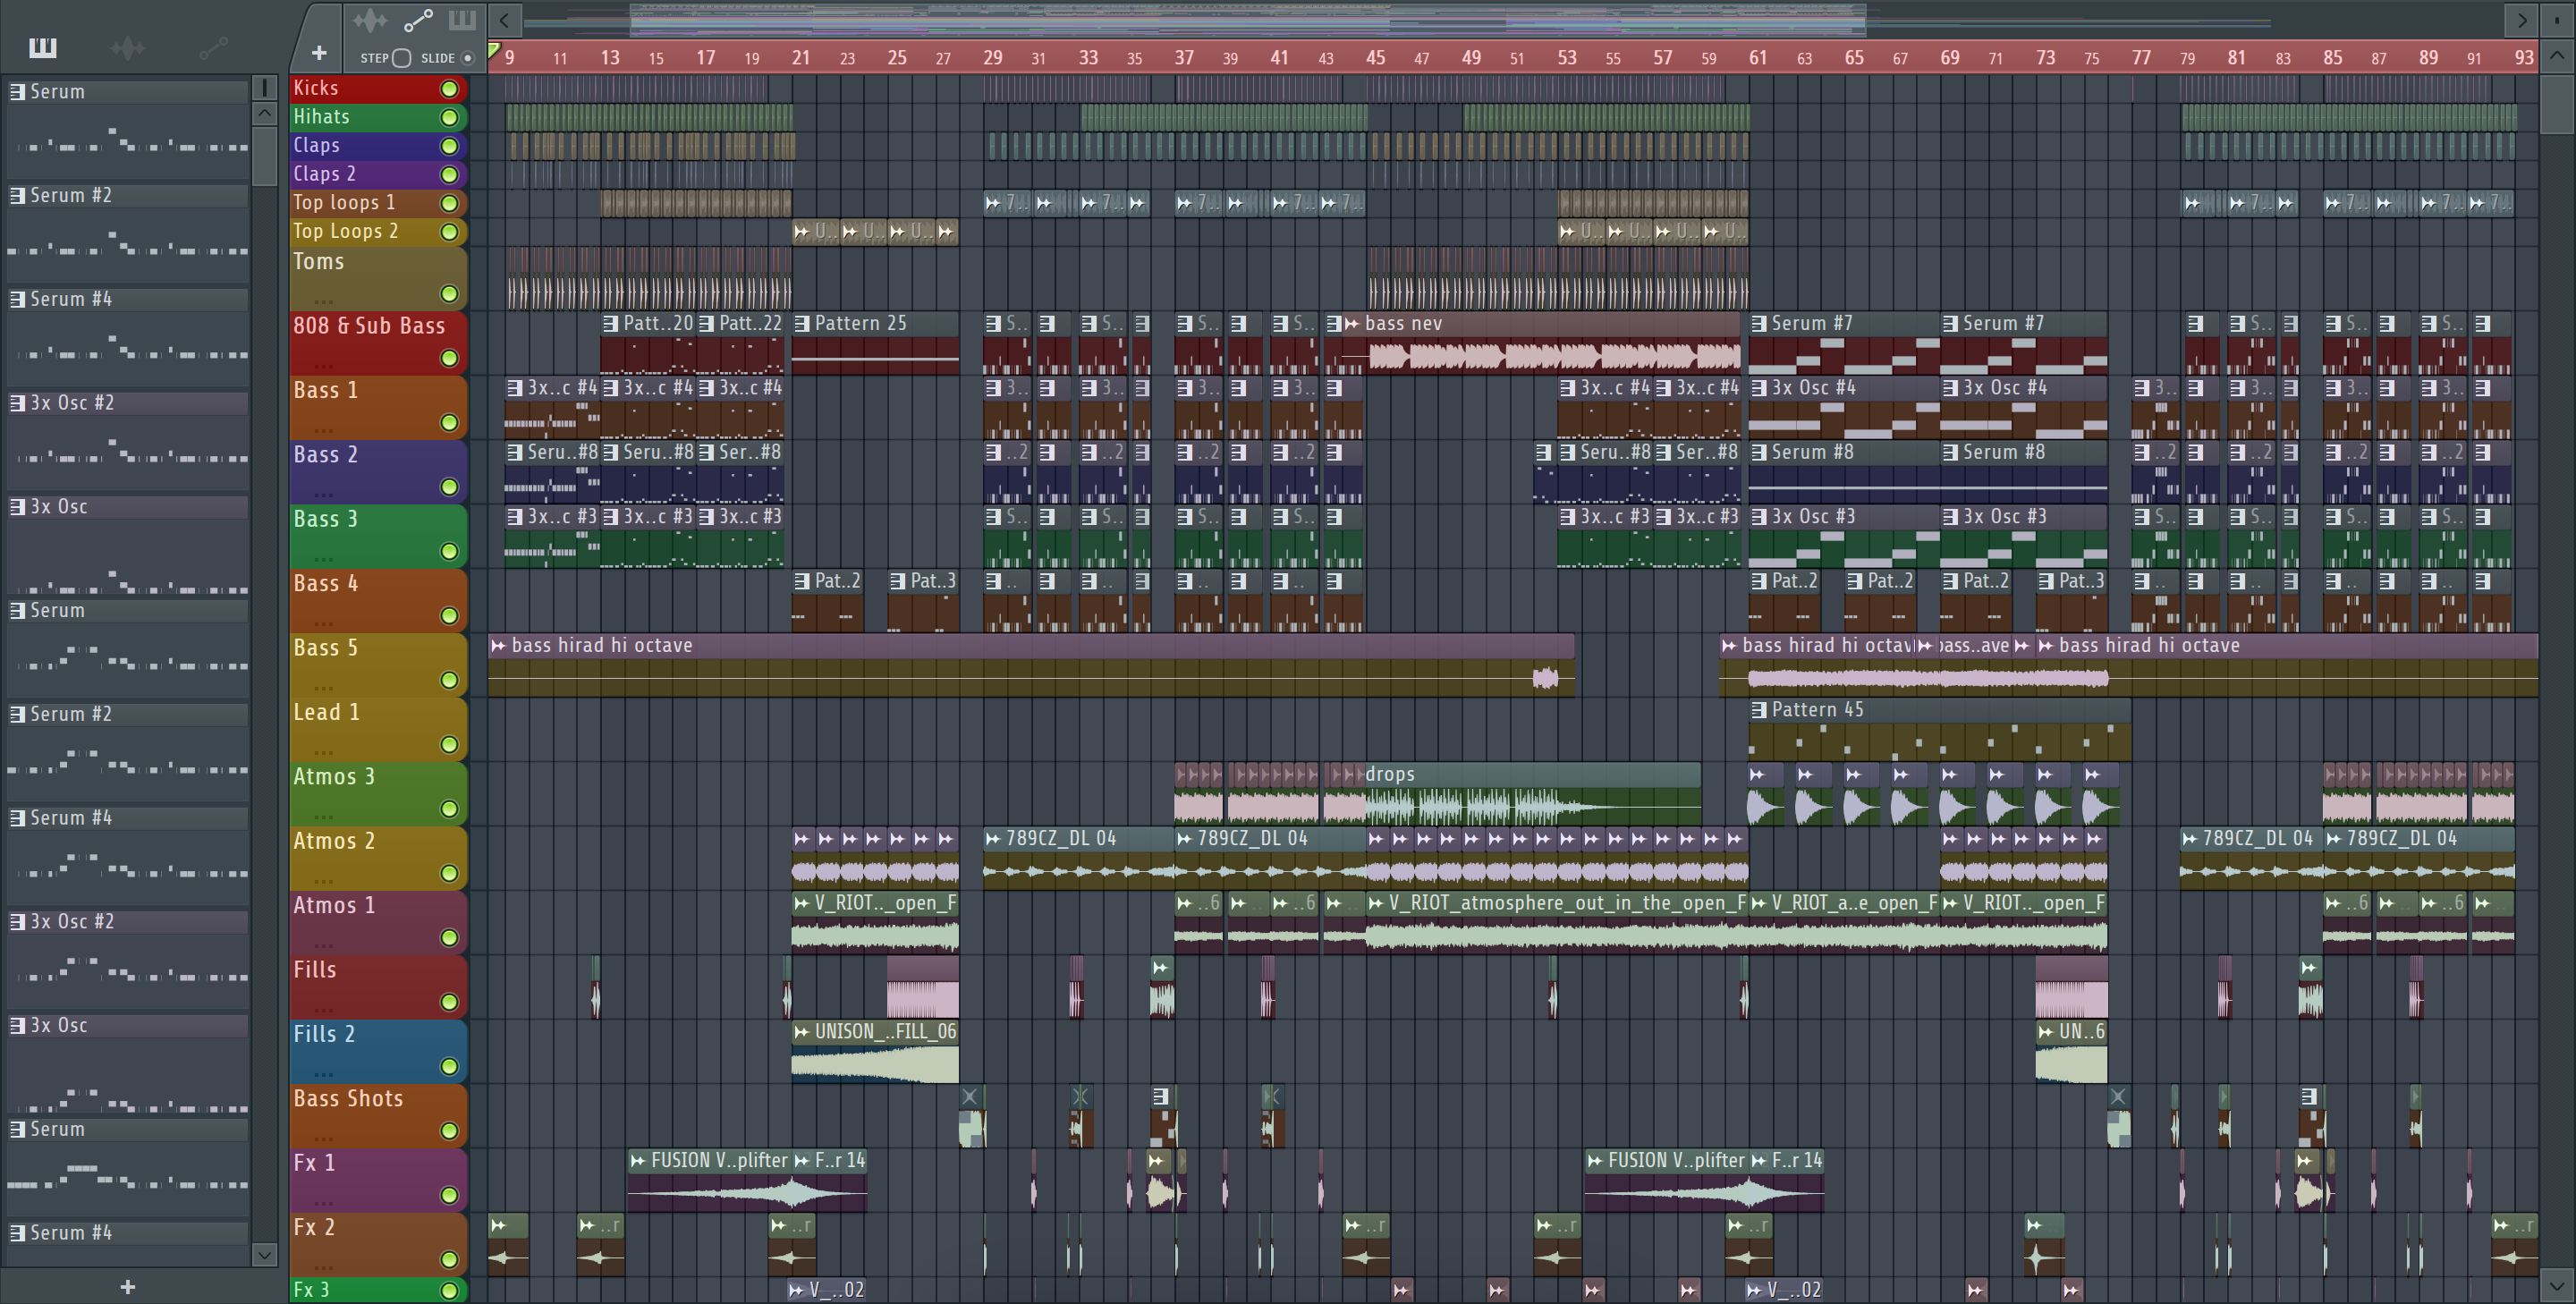This screenshot has width=2576, height=1304.
Task: Click bar 61 on the timeline ruler
Action: coord(1757,58)
